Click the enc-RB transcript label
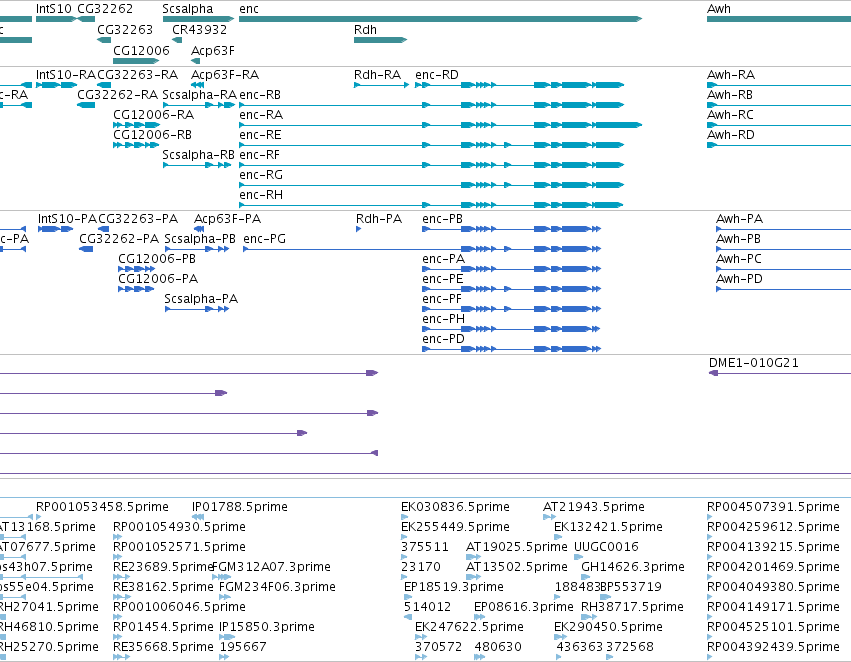 click(260, 94)
